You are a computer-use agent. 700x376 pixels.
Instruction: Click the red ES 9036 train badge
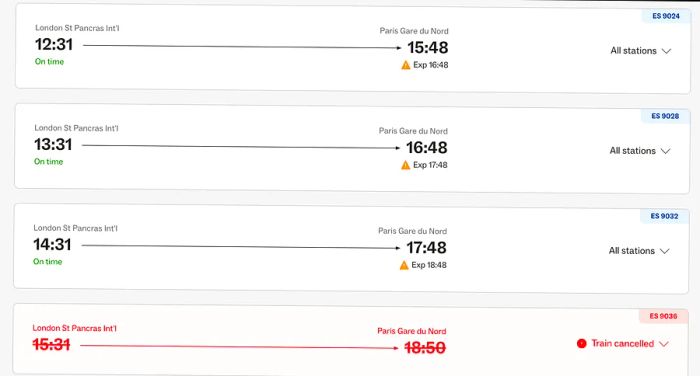[x=663, y=316]
